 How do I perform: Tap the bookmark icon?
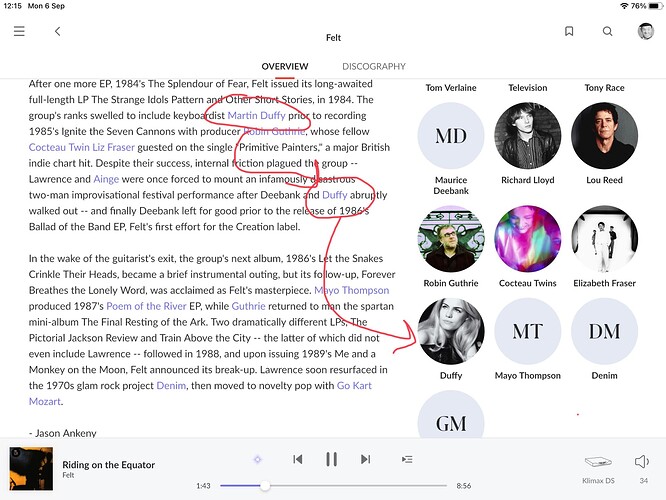(569, 31)
